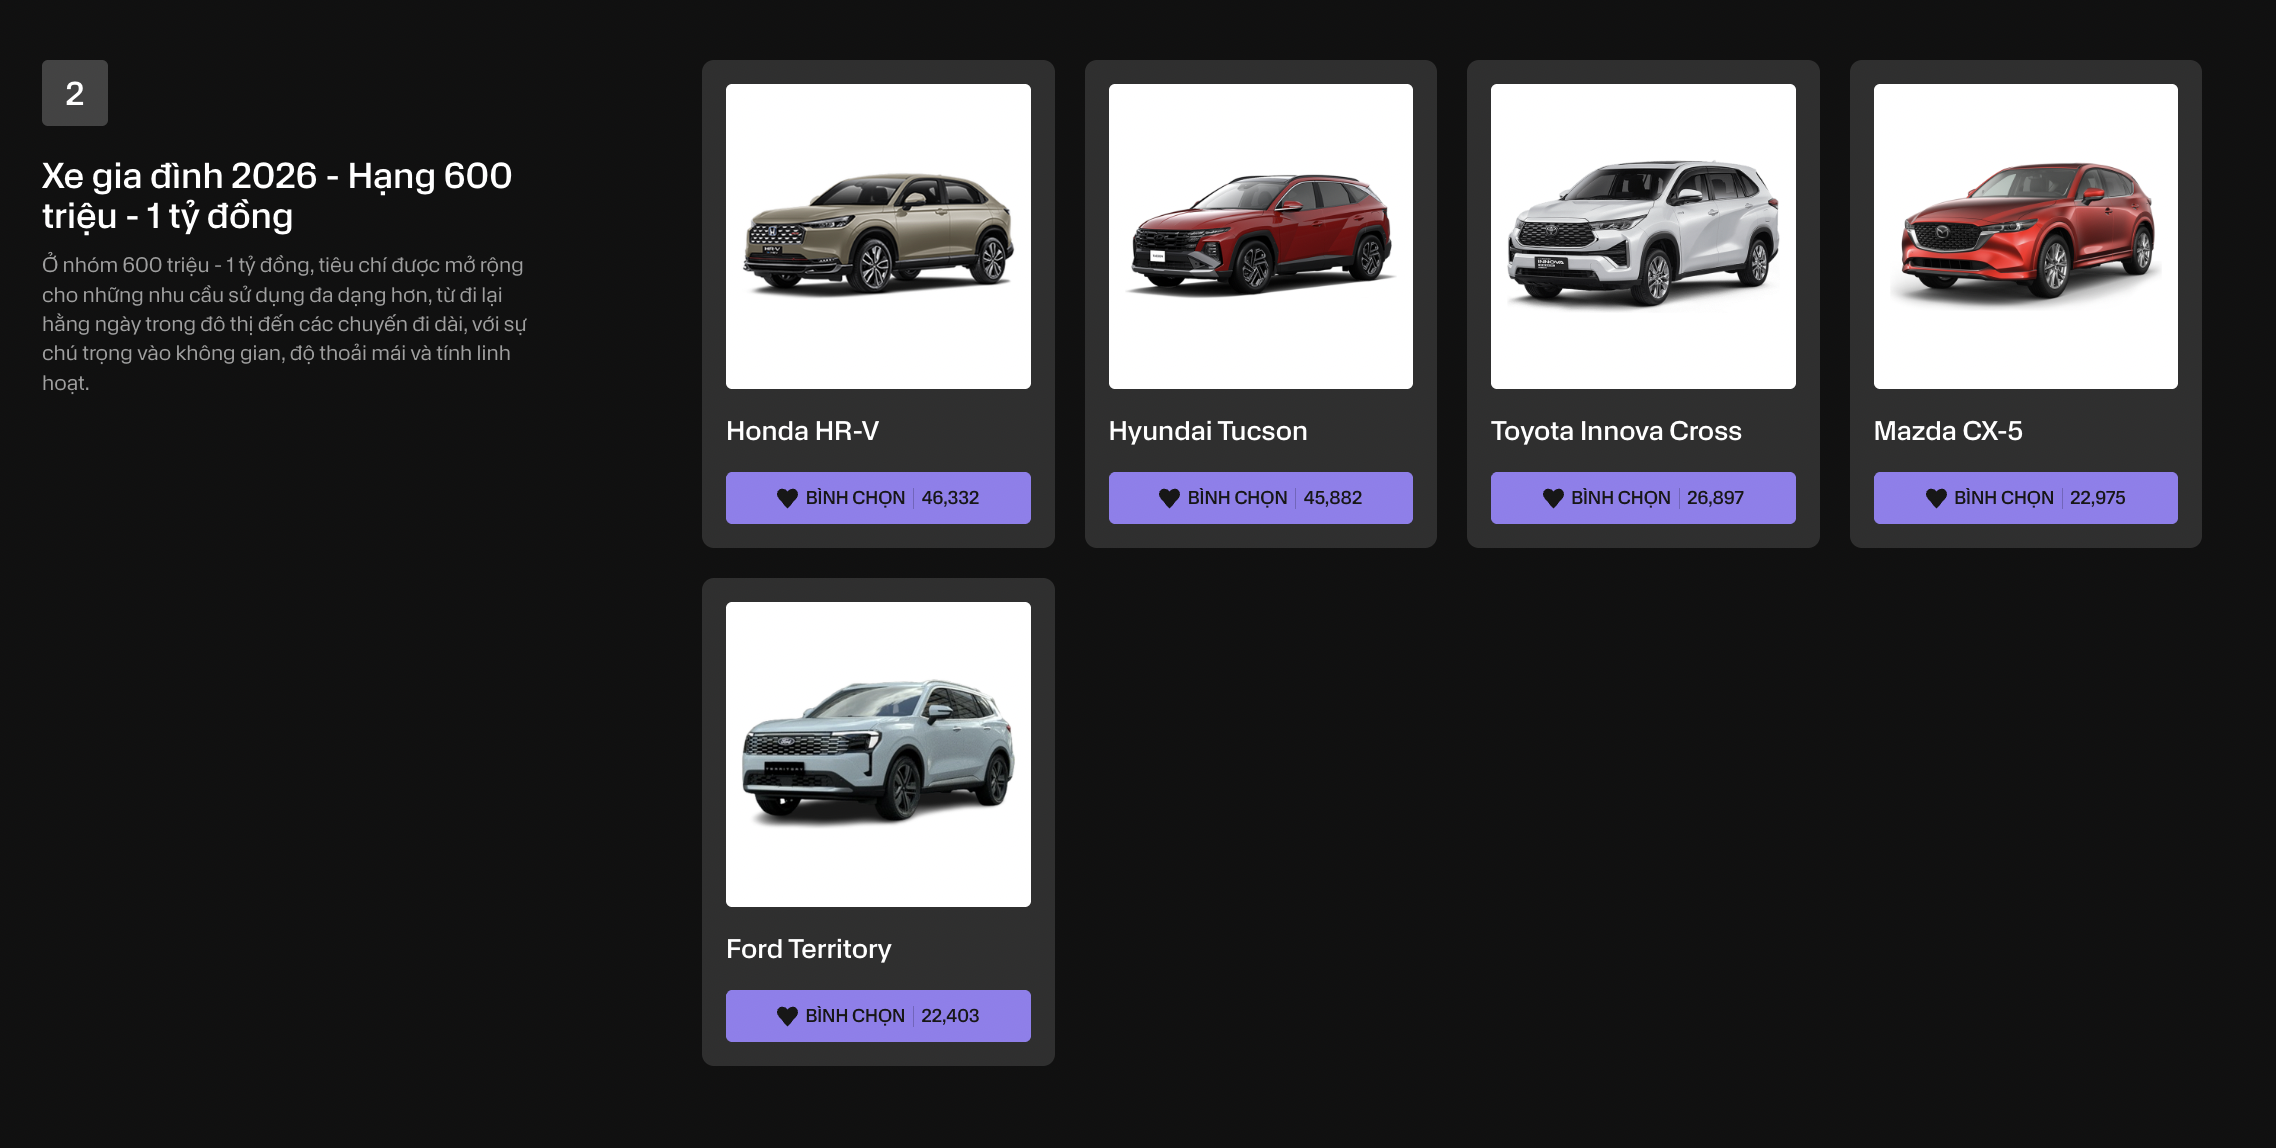This screenshot has width=2276, height=1148.
Task: Select the Ford Territory title
Action: pyautogui.click(x=808, y=949)
